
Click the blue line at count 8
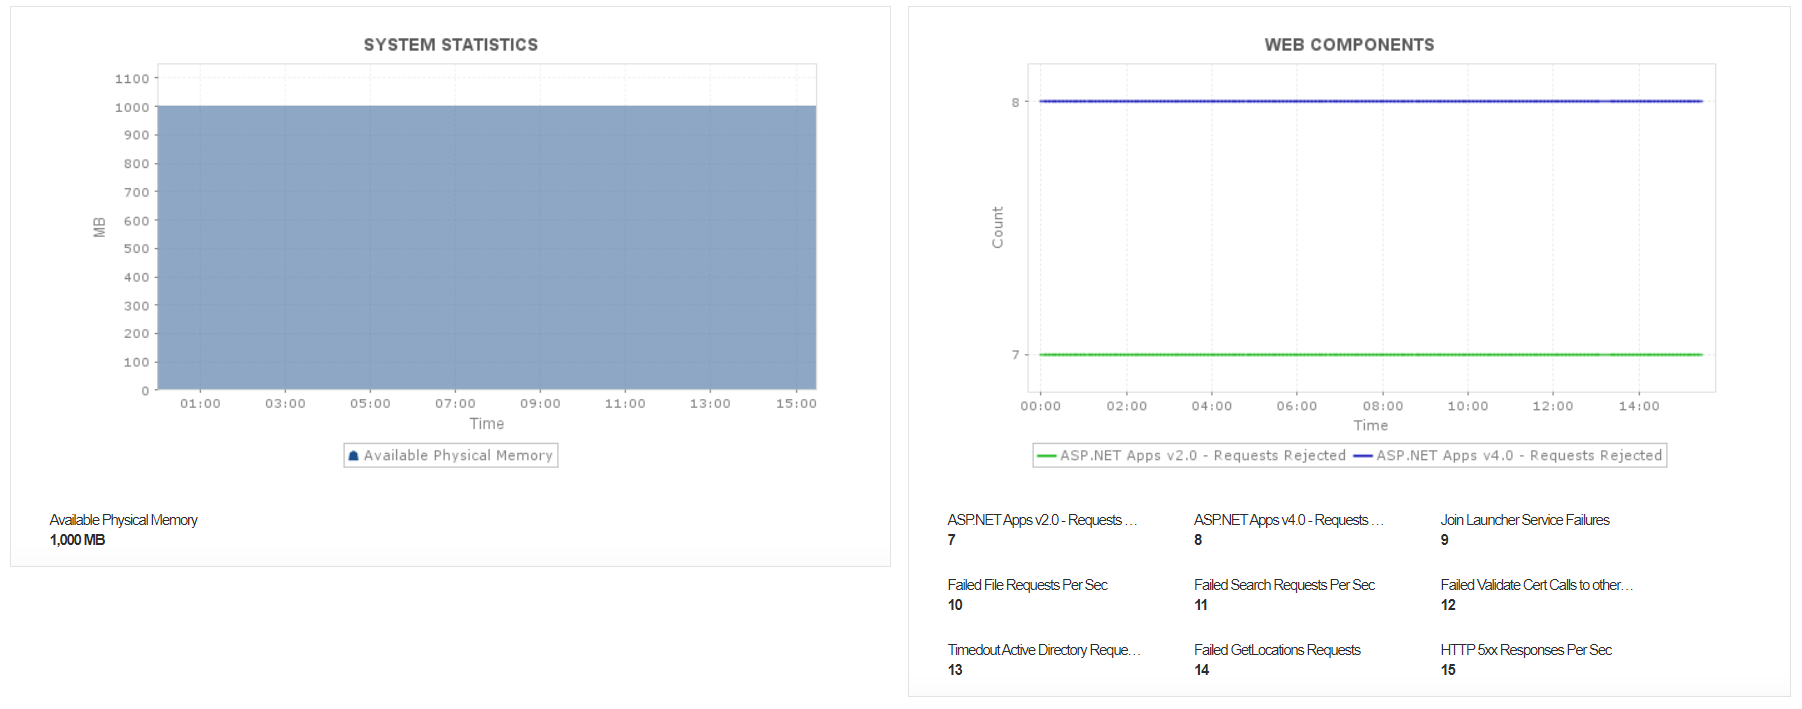1371,101
